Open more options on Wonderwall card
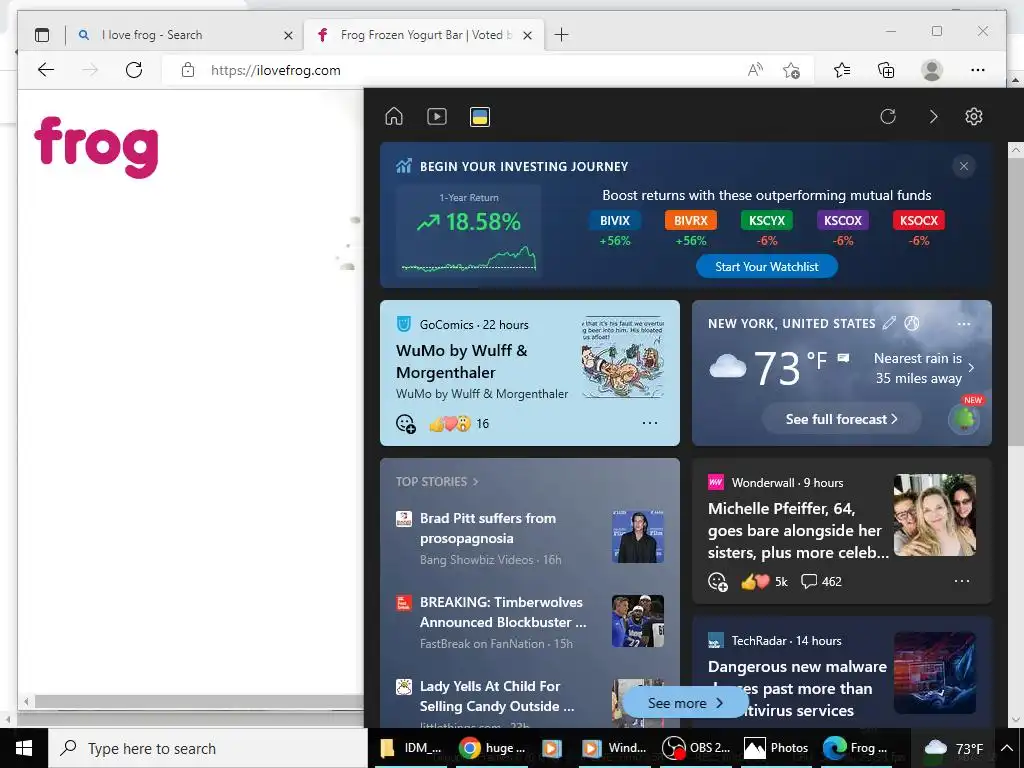The height and width of the screenshot is (768, 1024). click(x=961, y=581)
